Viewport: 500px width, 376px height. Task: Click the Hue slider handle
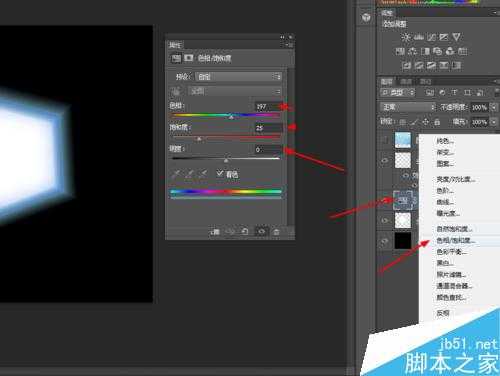[x=231, y=117]
